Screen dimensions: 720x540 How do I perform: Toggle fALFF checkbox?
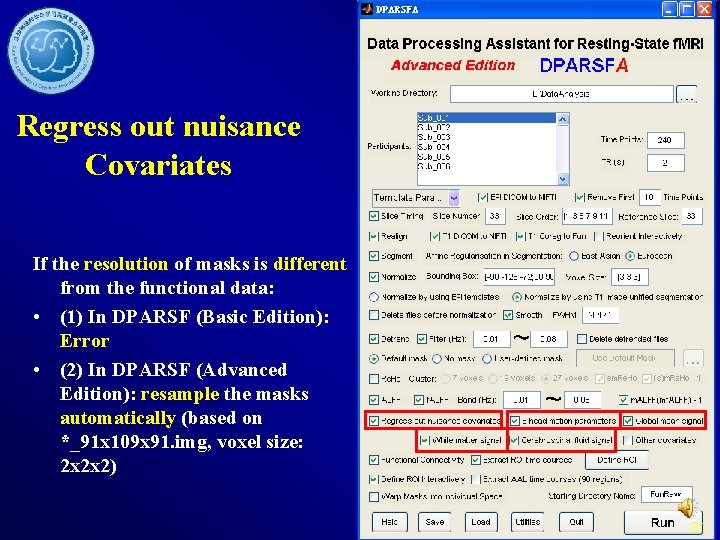[419, 400]
